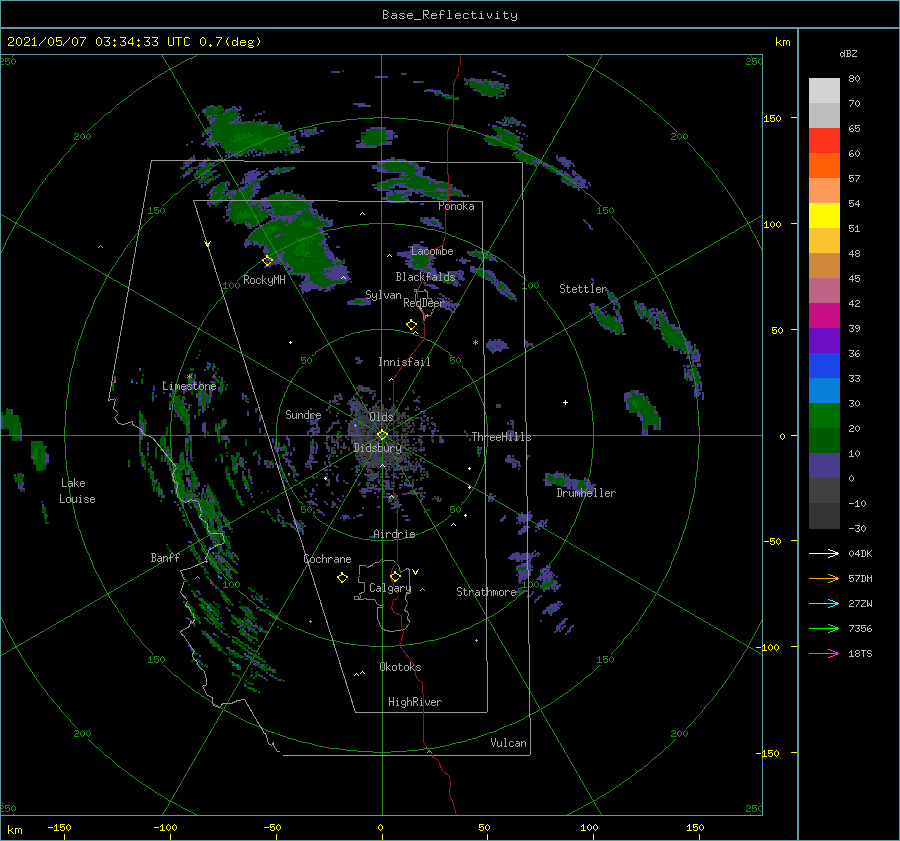Screen dimensions: 900x841
Task: Click the yellow diamond marker near RockyMH
Action: click(x=267, y=261)
